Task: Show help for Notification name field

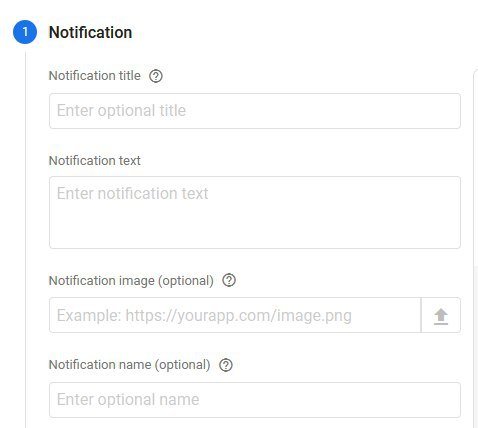Action: 226,365
